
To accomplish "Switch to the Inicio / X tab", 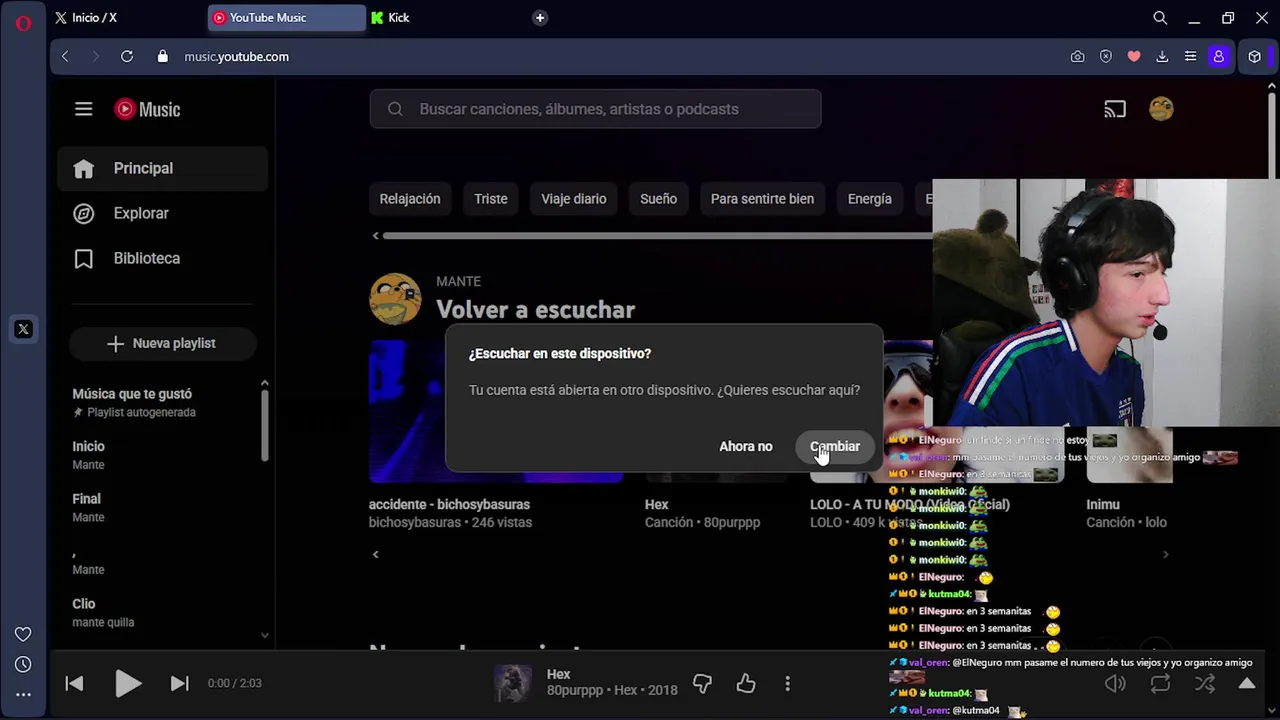I will [127, 18].
